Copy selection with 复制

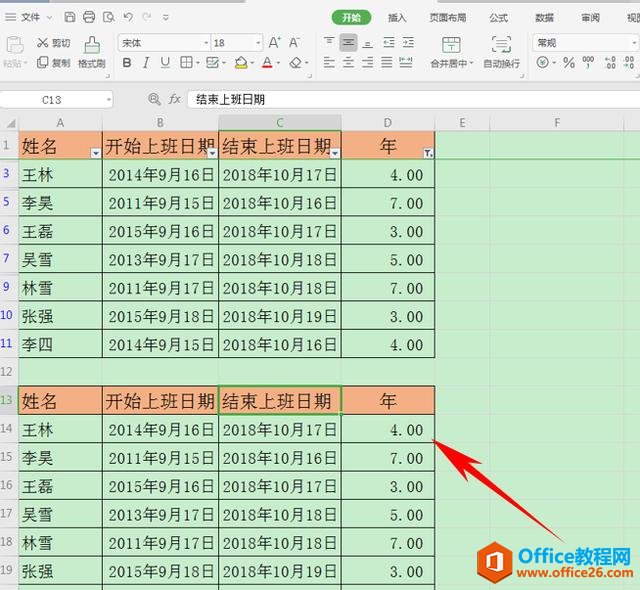tap(53, 63)
